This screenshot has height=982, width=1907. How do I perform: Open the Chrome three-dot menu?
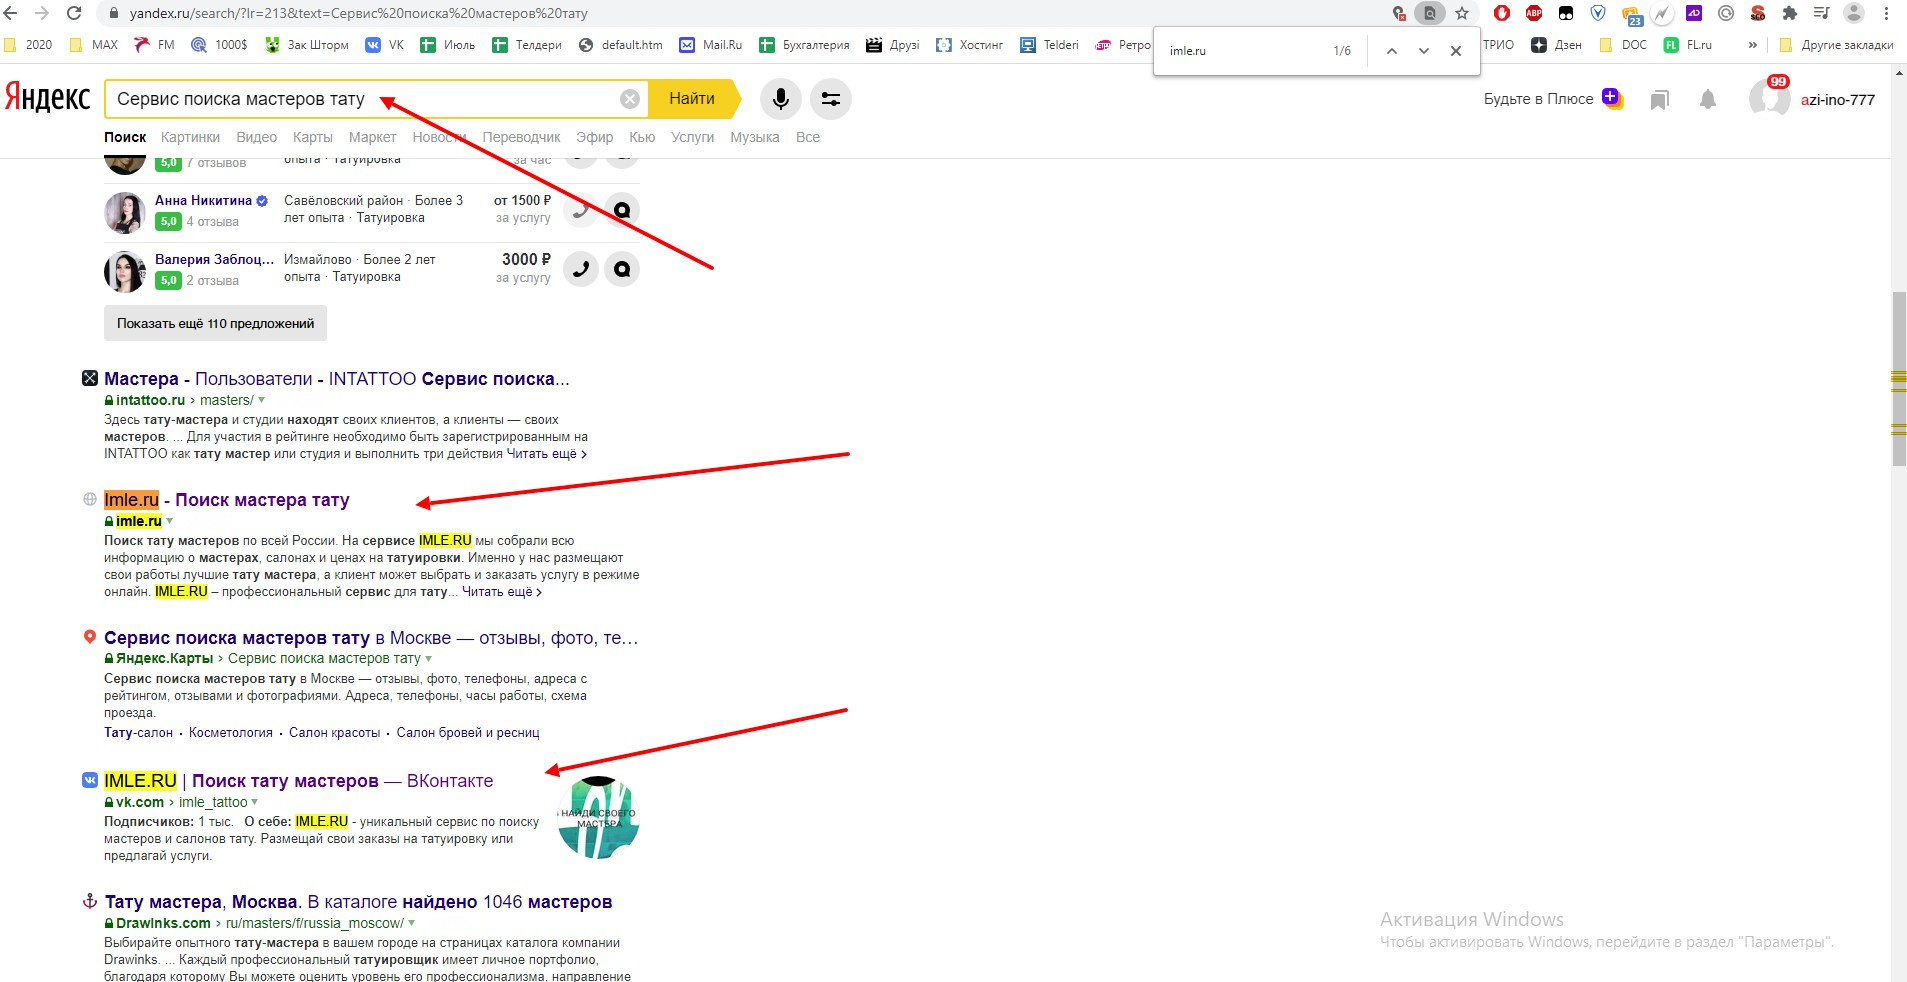1886,13
